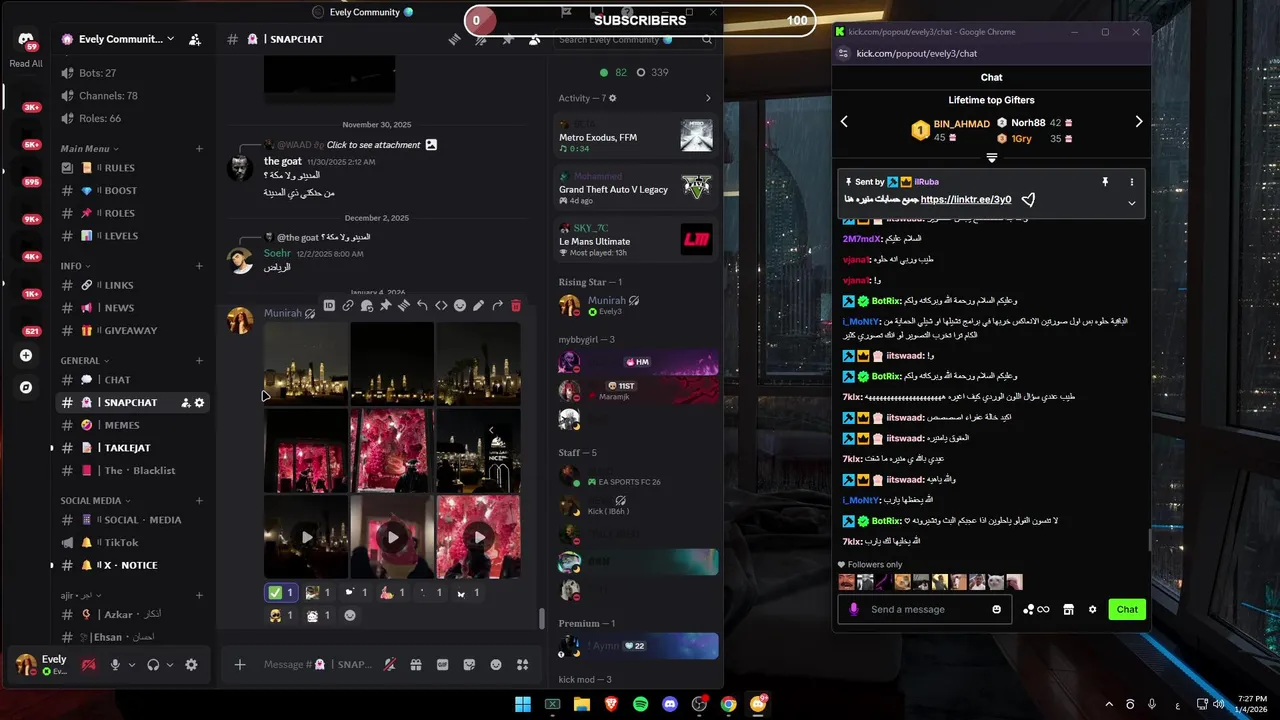Click the Kick Send a message field

point(924,609)
